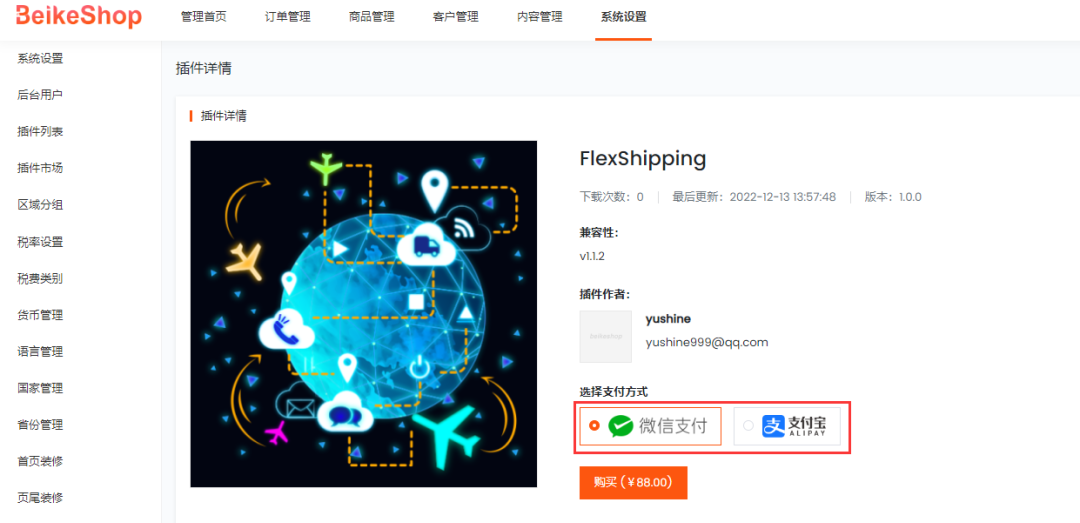1080x523 pixels.
Task: Open the 订单管理 top menu
Action: pos(288,18)
